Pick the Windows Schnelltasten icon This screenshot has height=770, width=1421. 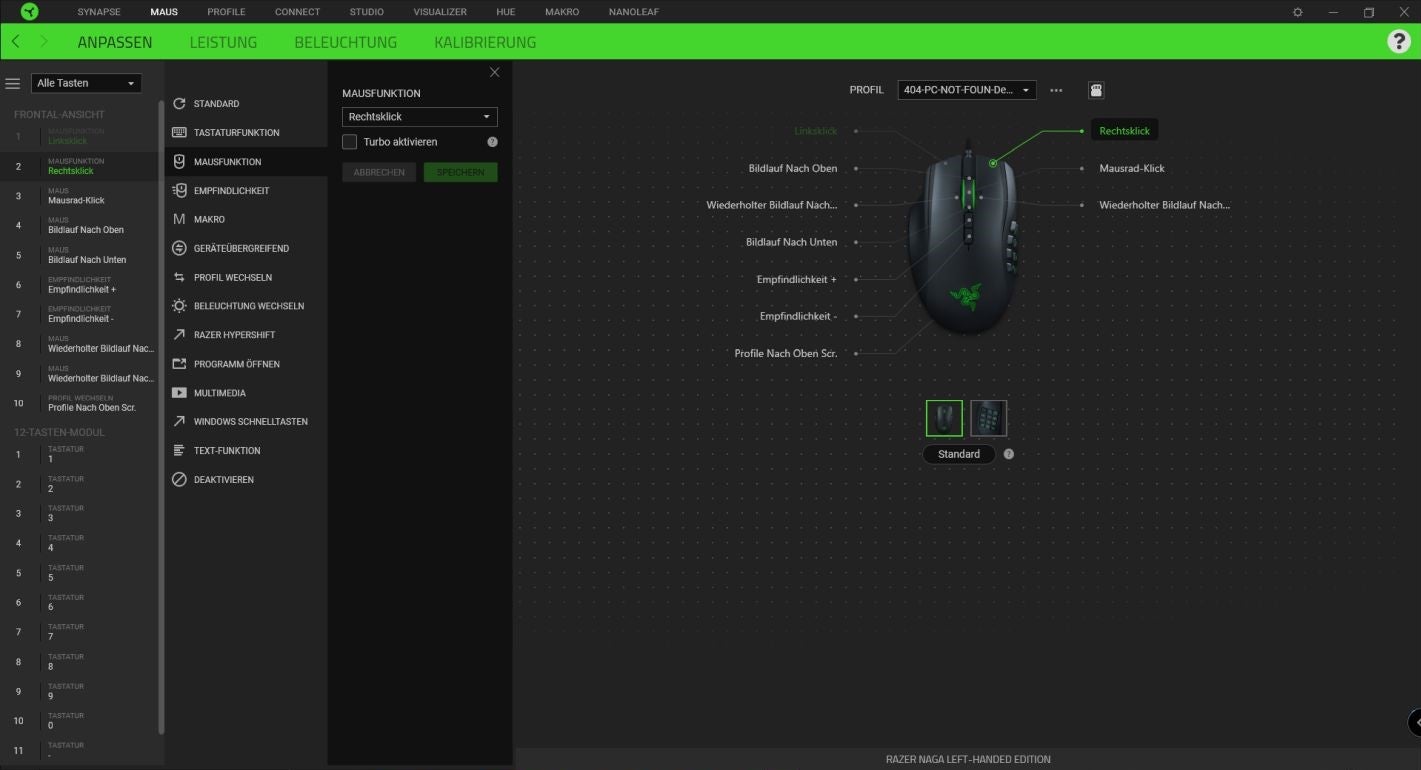[x=180, y=421]
